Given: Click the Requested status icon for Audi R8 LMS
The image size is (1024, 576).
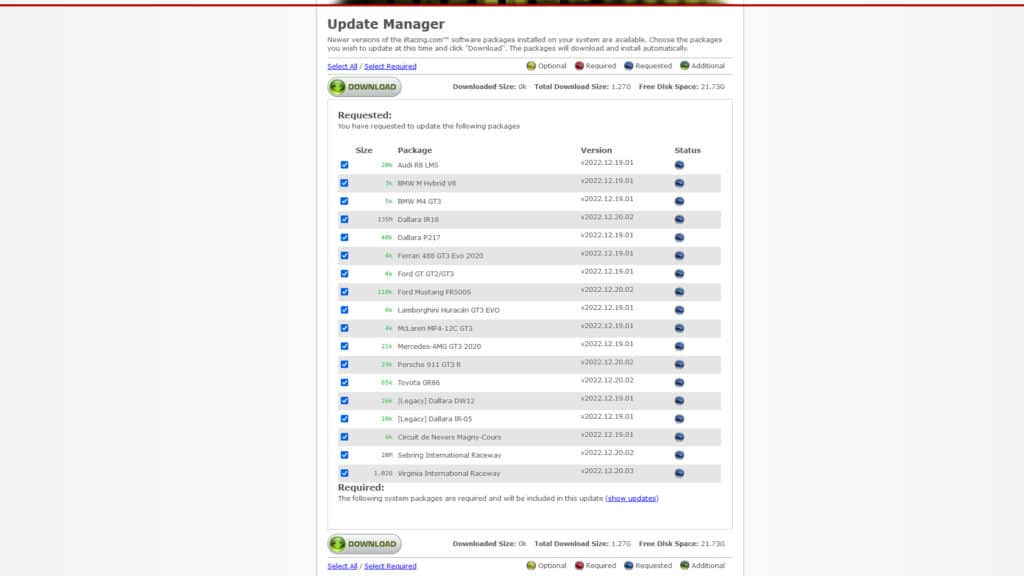Looking at the screenshot, I should (679, 165).
